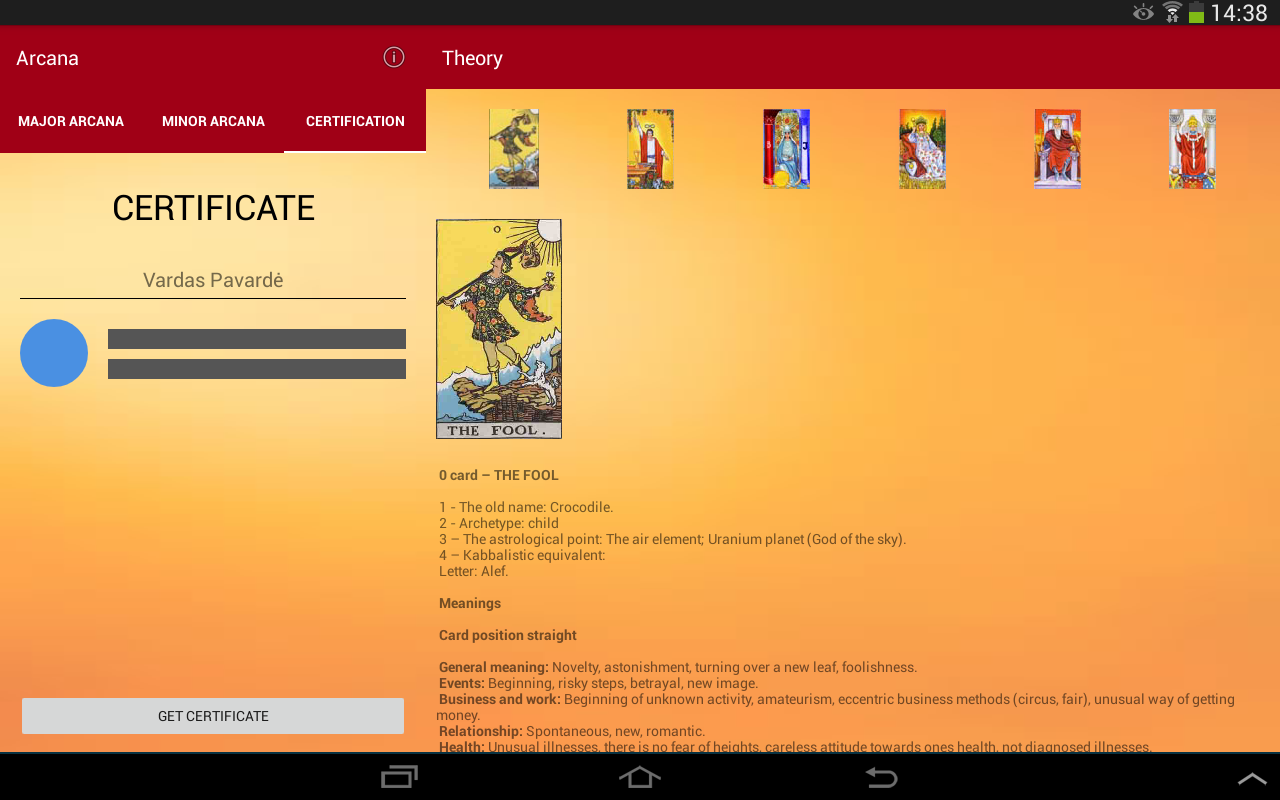Viewport: 1280px width, 800px height.
Task: Tap the 'Events:' line
Action: (x=598, y=683)
